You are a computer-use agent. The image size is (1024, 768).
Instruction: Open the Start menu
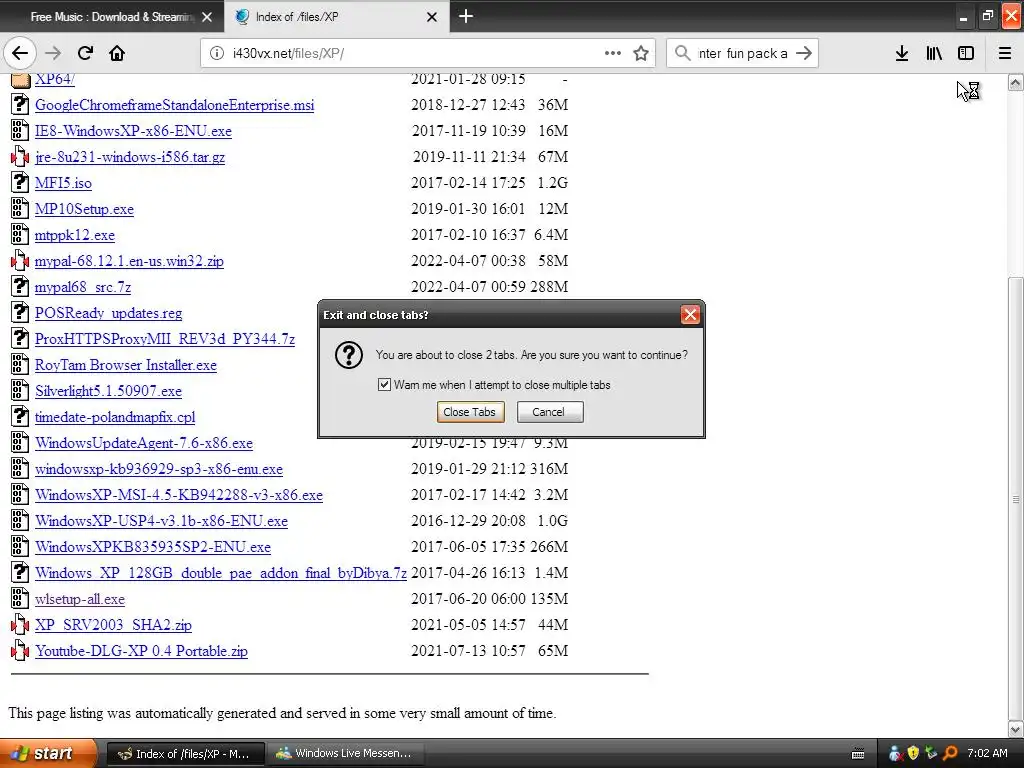(48, 754)
